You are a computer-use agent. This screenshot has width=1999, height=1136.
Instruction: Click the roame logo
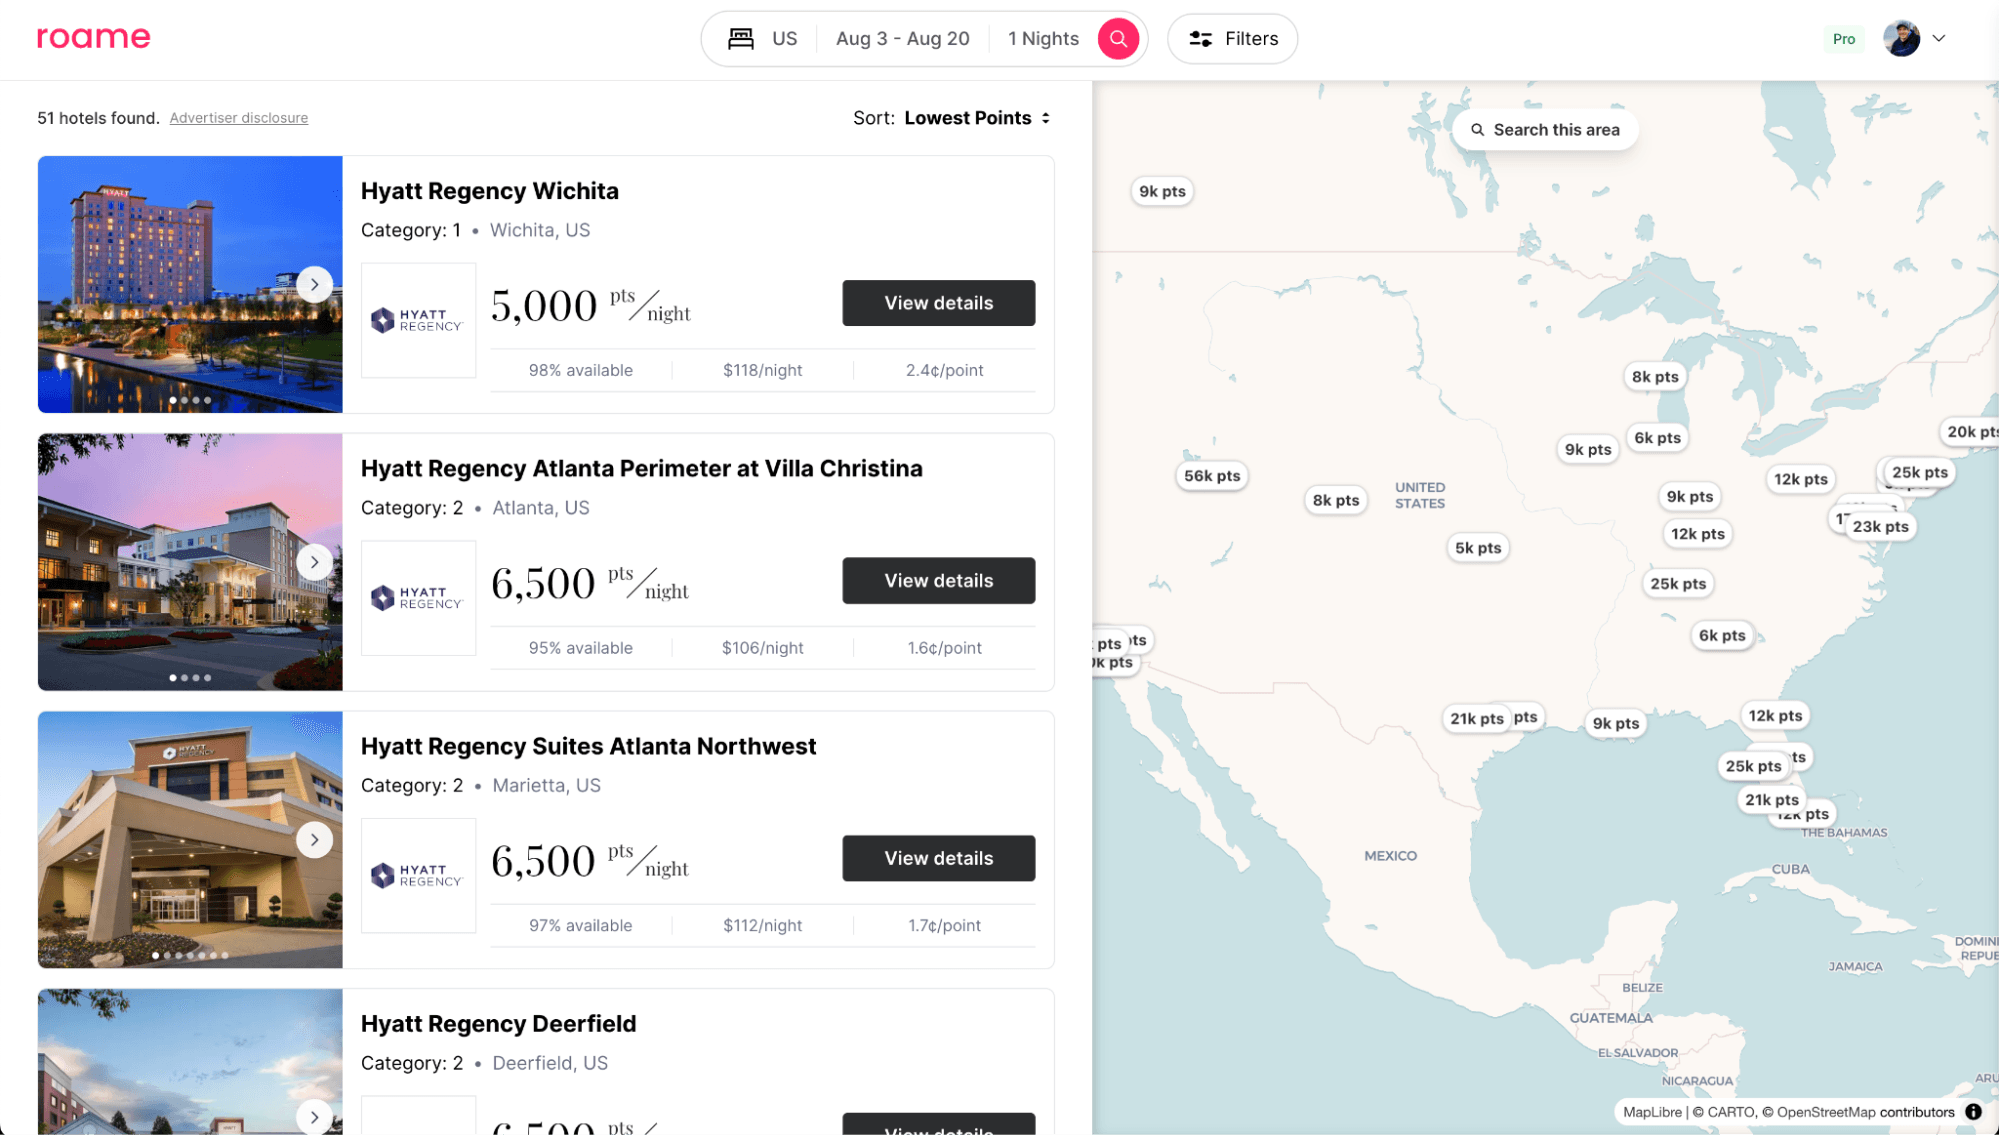coord(93,38)
